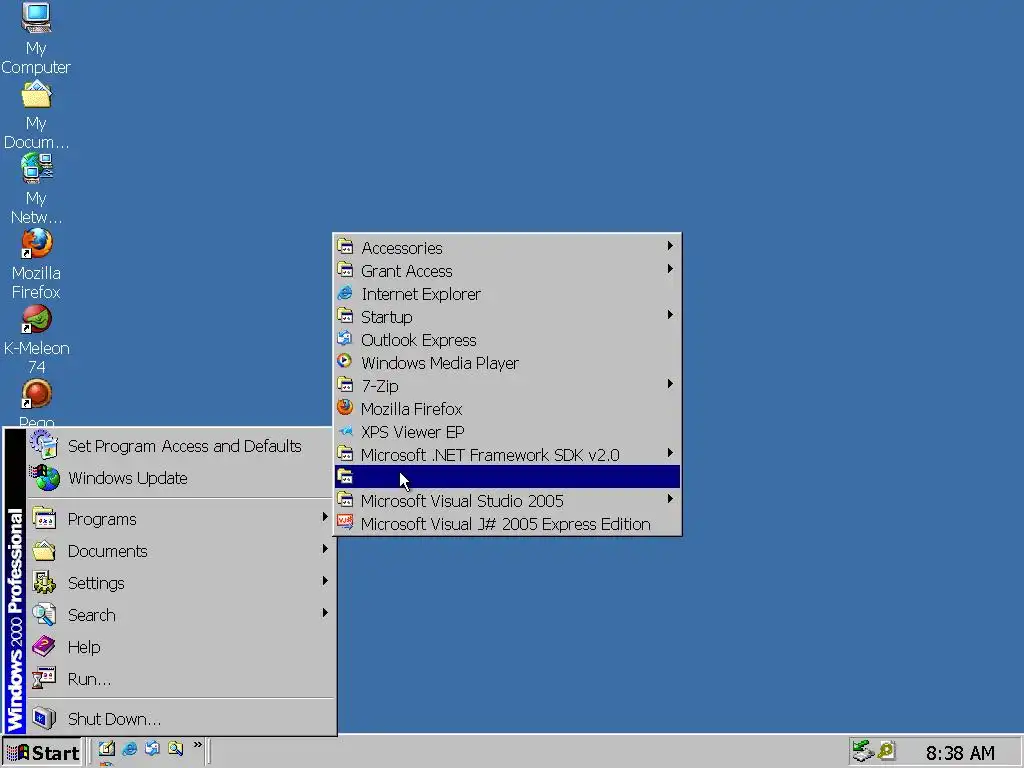Select My Network Places desktop icon
This screenshot has width=1024, height=768.
(x=36, y=189)
